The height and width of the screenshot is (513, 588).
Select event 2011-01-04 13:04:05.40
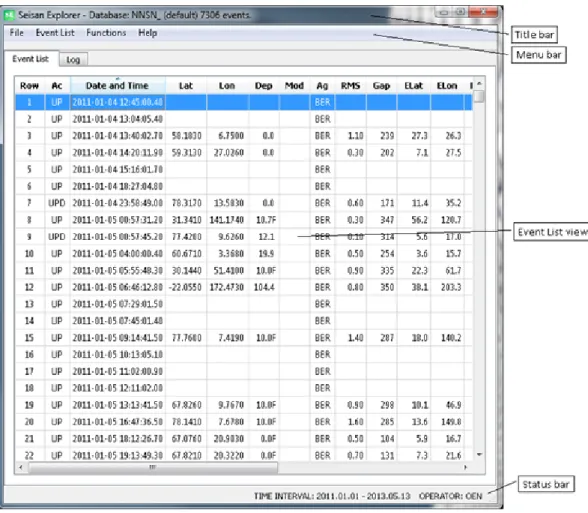point(244,119)
